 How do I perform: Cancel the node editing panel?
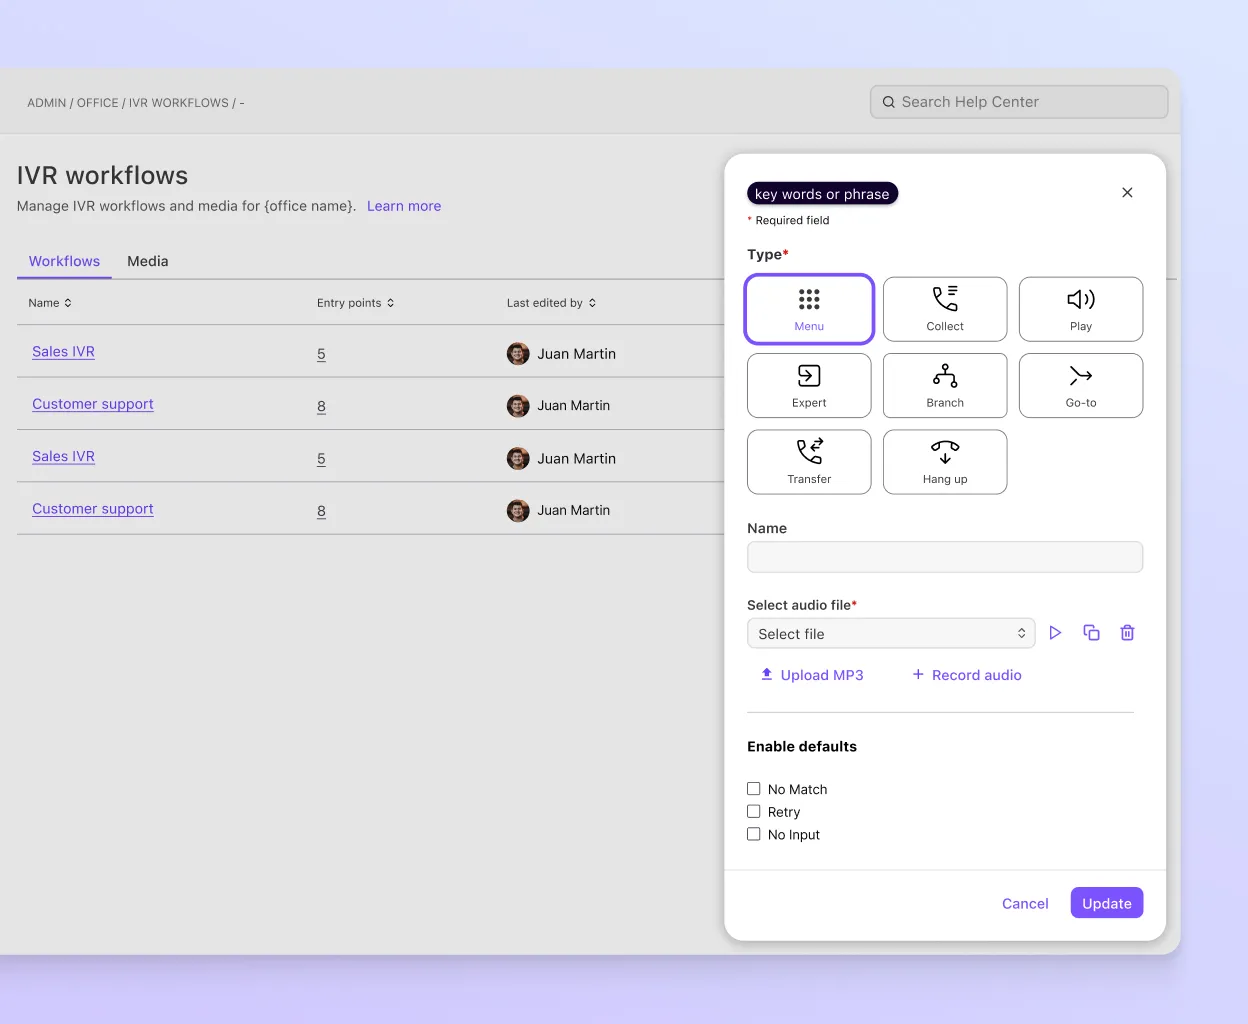point(1025,903)
